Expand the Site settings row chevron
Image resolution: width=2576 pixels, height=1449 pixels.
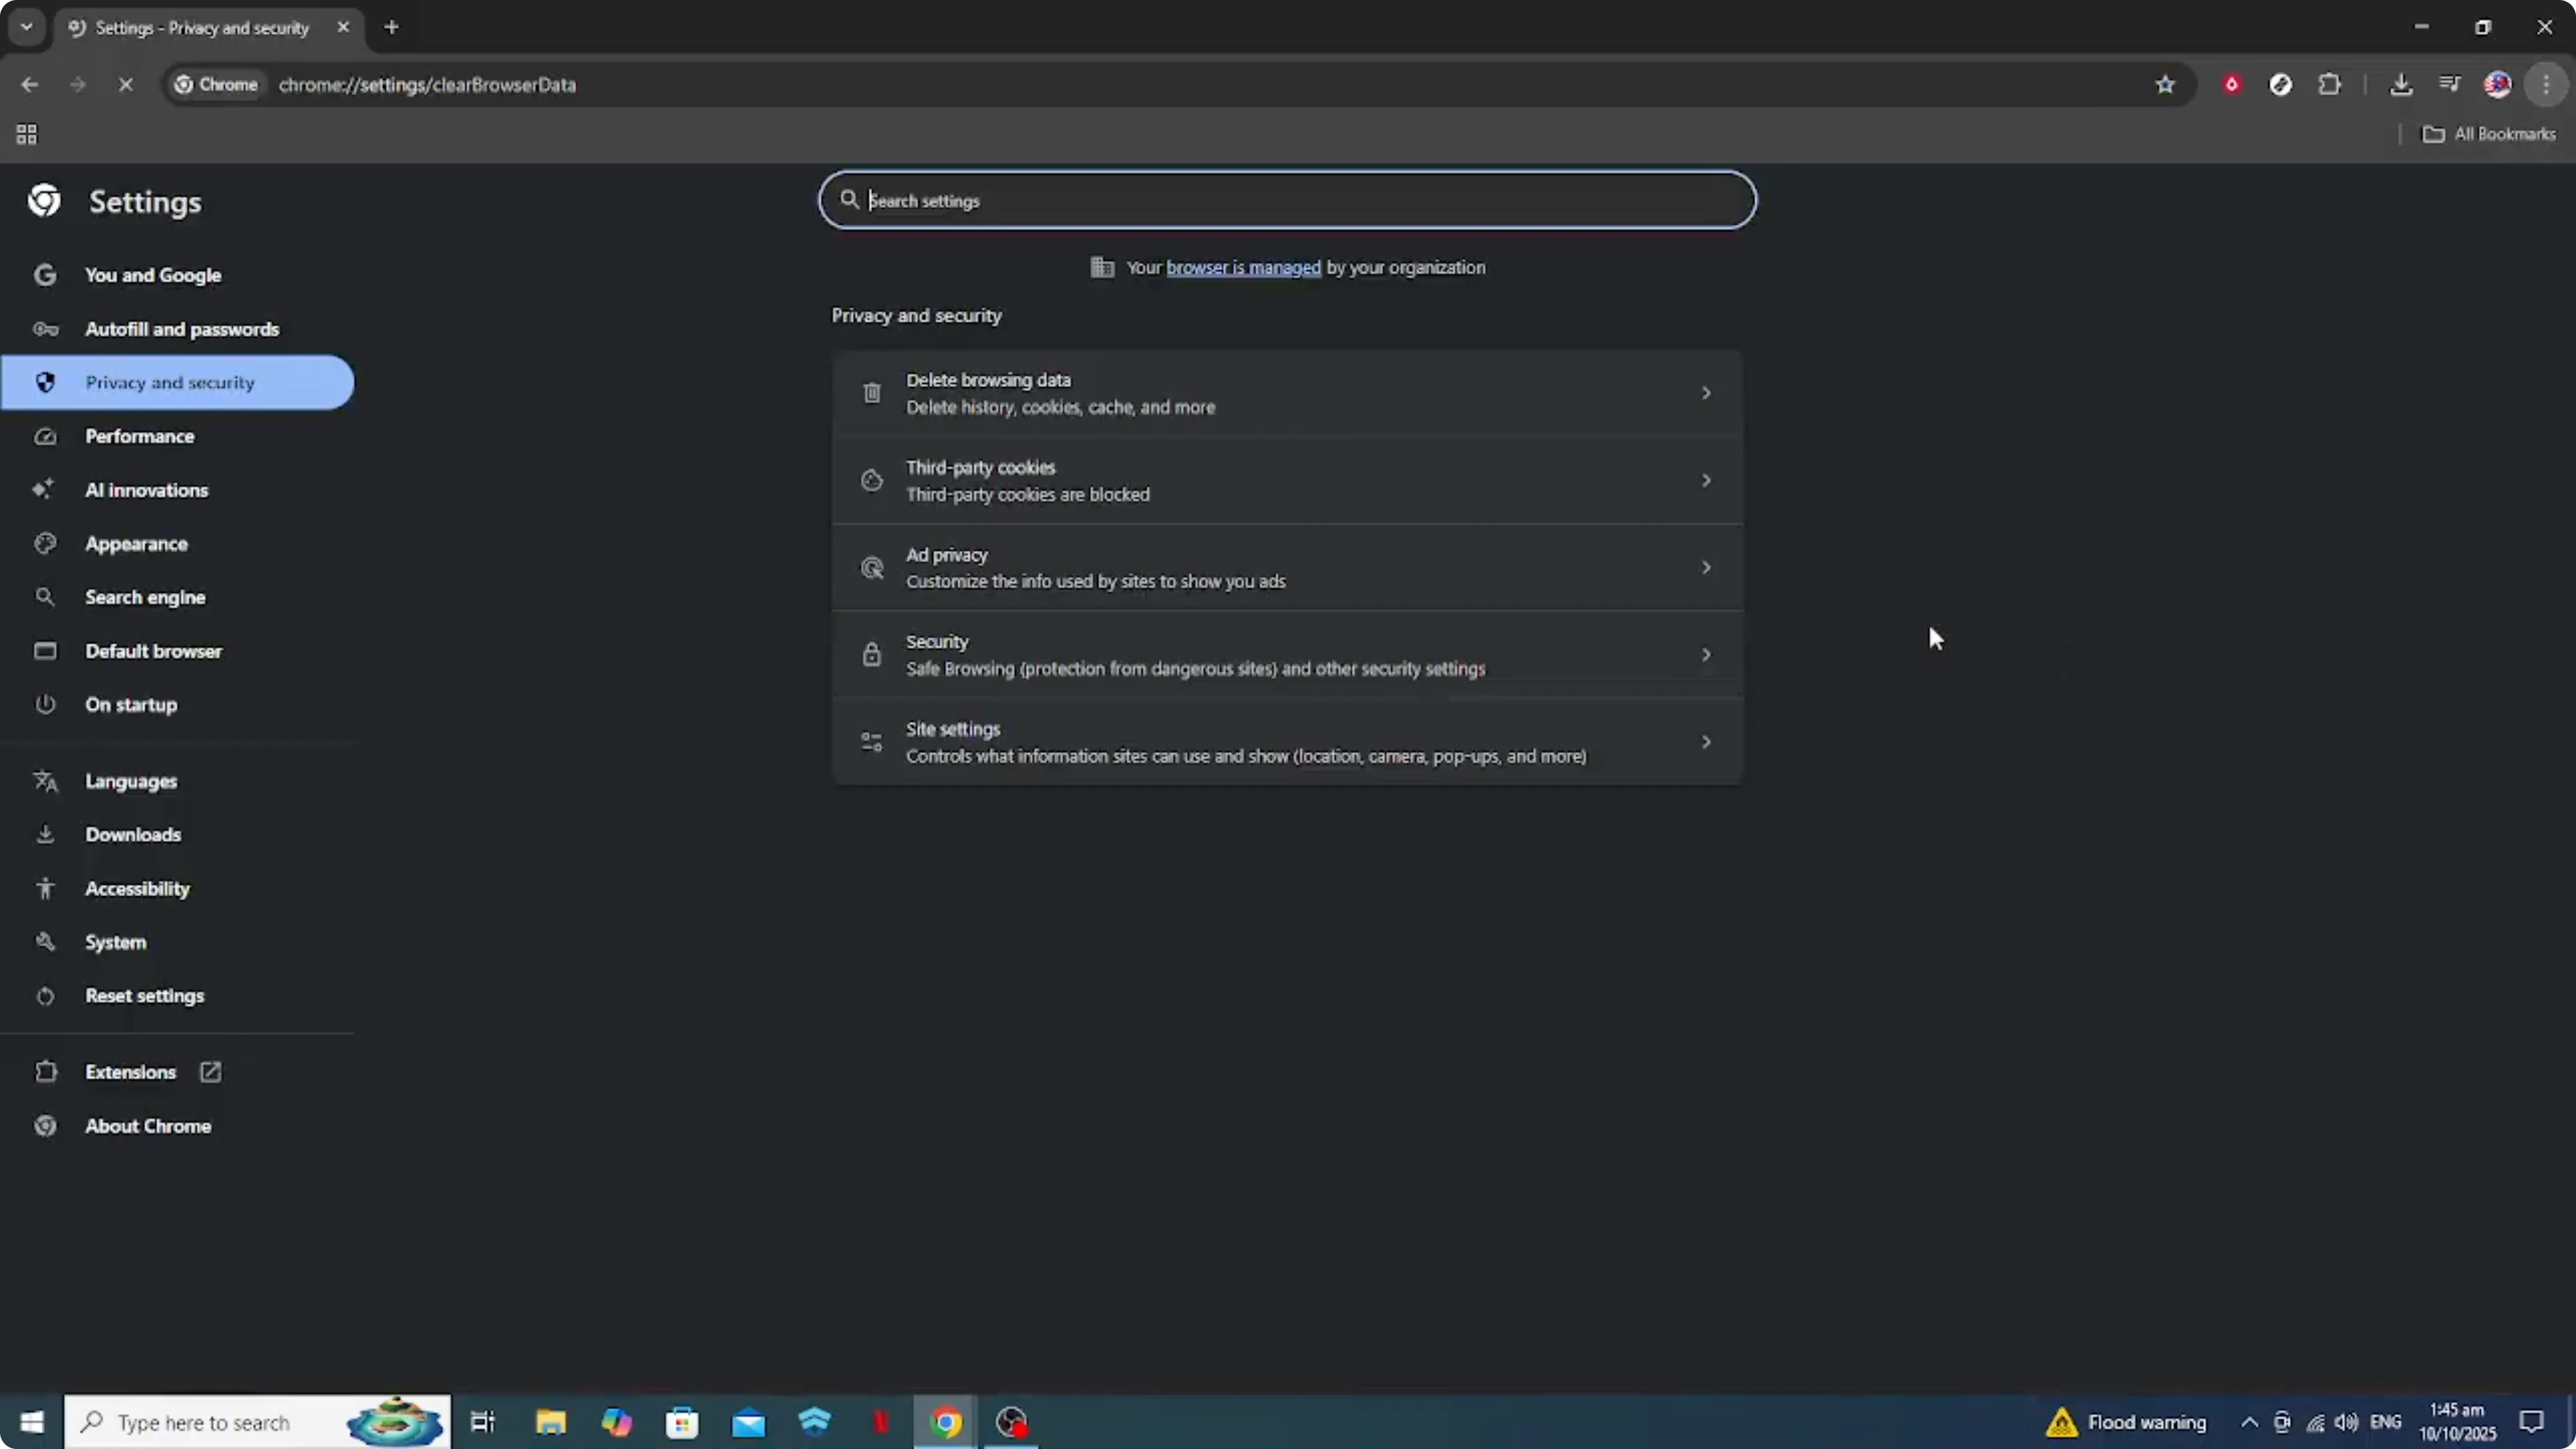[x=1706, y=741]
